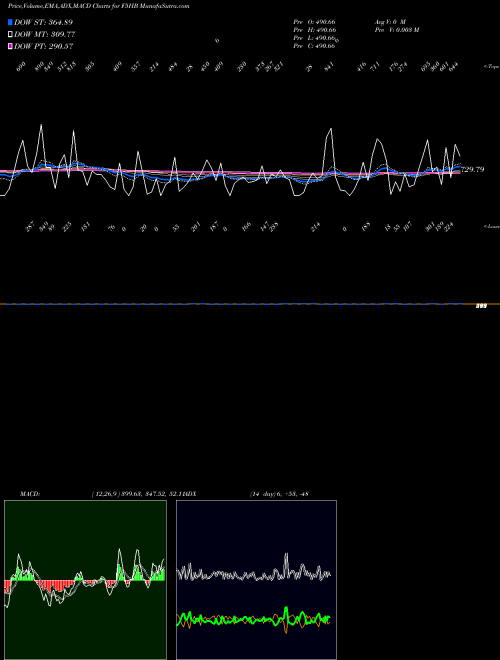The width and height of the screenshot is (500, 660).
Task: Select the 'DOW PT: 290.57' legend text
Action: 44,46
